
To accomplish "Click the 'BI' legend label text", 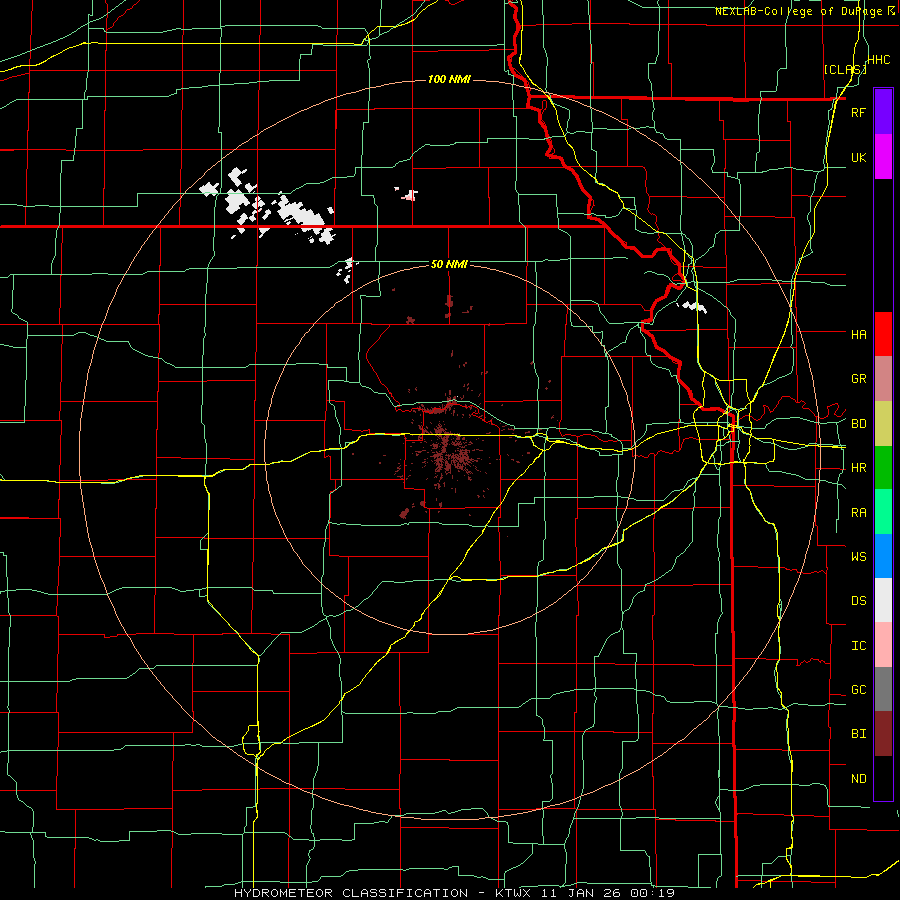I will coord(858,734).
